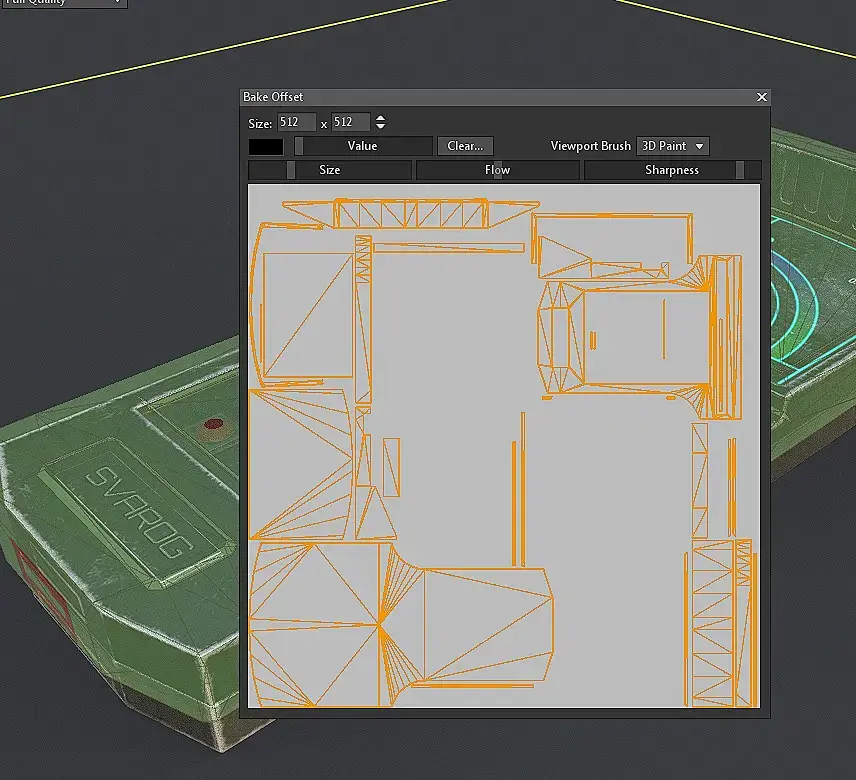856x780 pixels.
Task: Click the up arrow of the Size stepper
Action: pyautogui.click(x=381, y=118)
